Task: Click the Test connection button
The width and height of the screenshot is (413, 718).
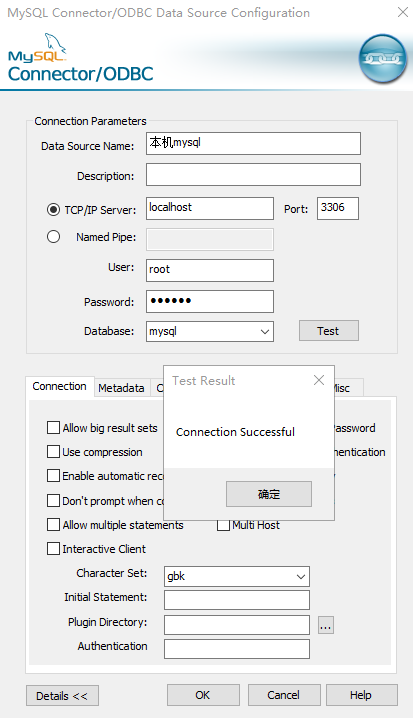Action: tap(328, 331)
